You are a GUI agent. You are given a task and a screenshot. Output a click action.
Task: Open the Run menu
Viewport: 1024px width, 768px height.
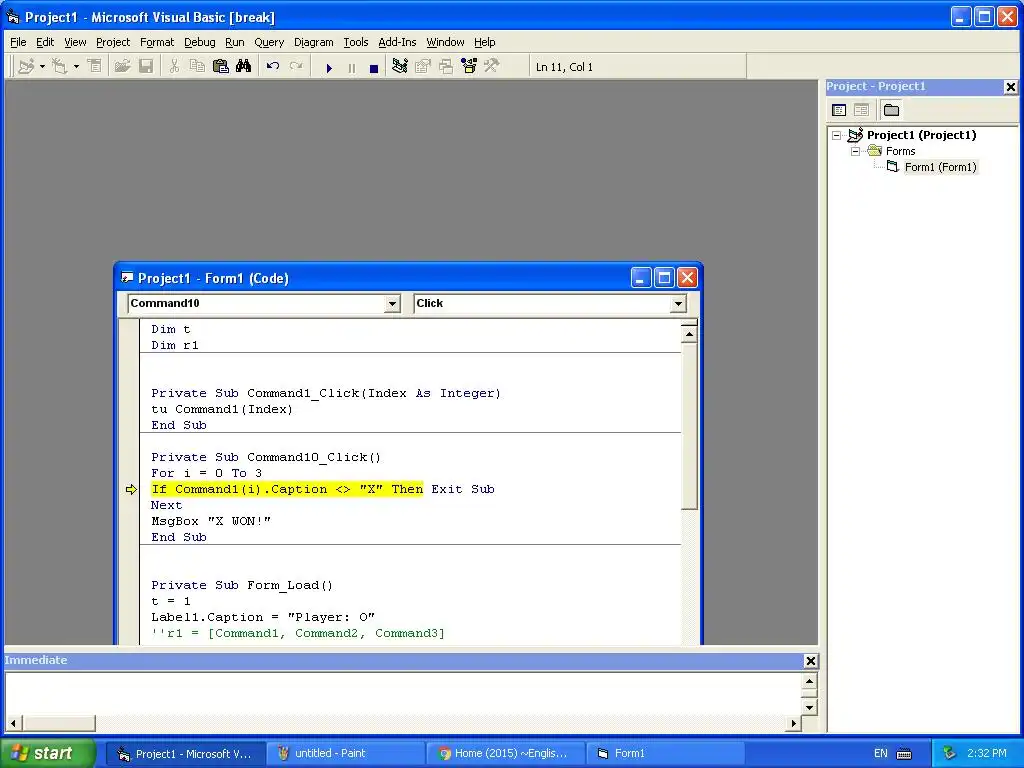coord(234,42)
